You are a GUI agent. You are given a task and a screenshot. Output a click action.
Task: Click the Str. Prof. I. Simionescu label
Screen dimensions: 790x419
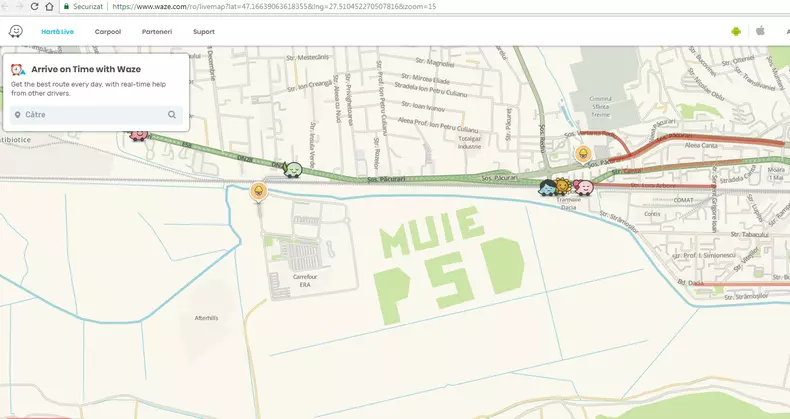(703, 256)
